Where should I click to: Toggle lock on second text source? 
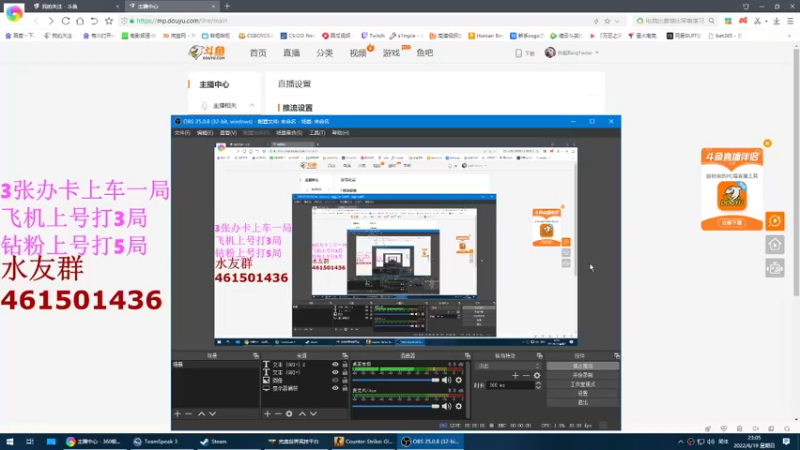pos(345,372)
